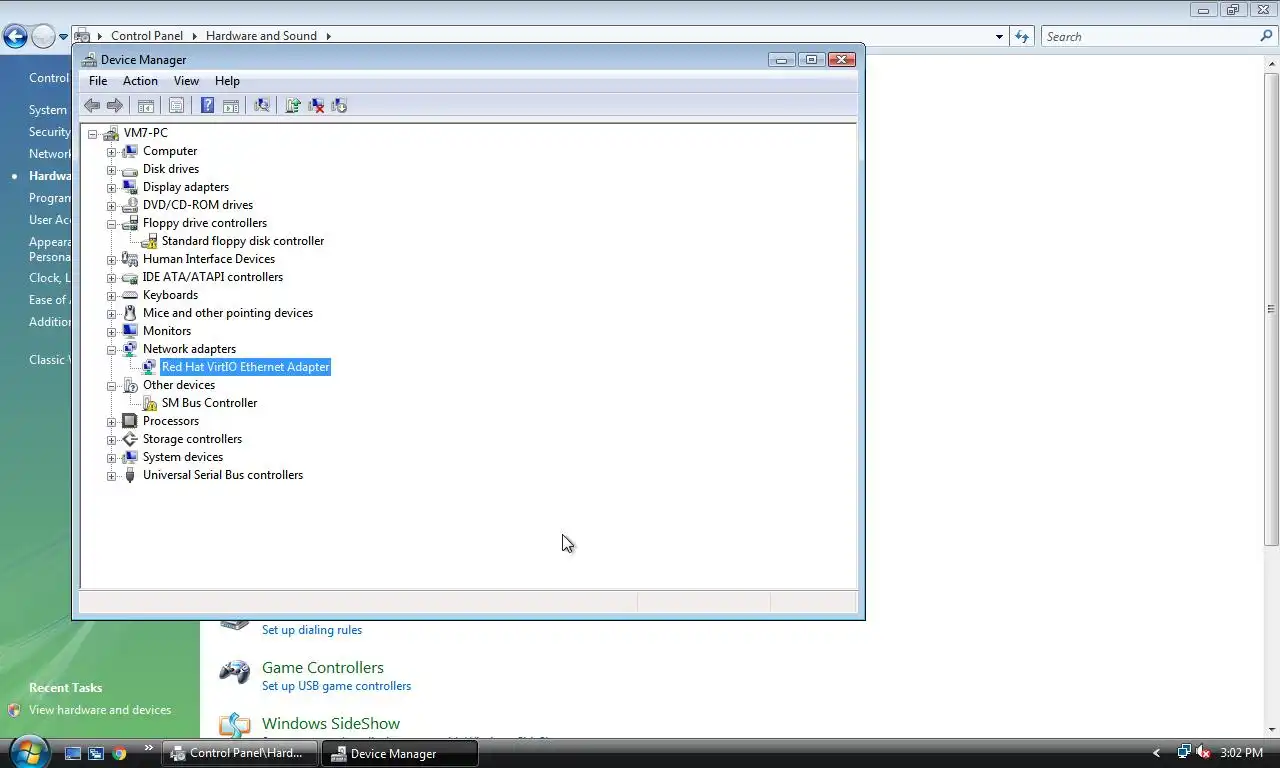
Task: Click the Control Panel breadcrumb segment
Action: click(x=147, y=36)
